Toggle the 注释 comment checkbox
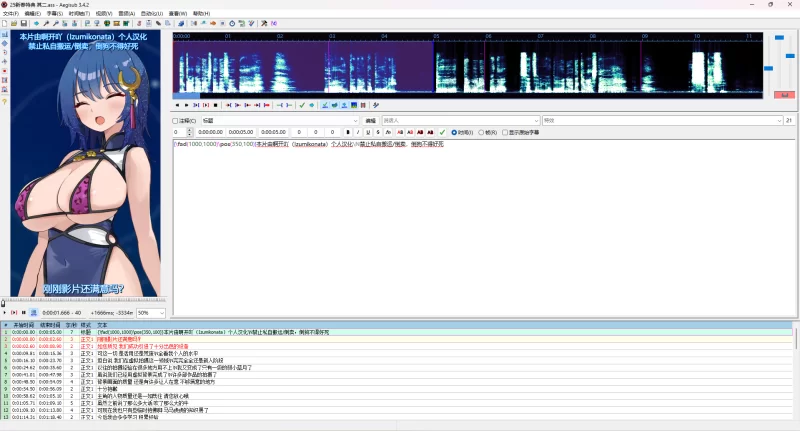This screenshot has width=800, height=431. pos(176,120)
